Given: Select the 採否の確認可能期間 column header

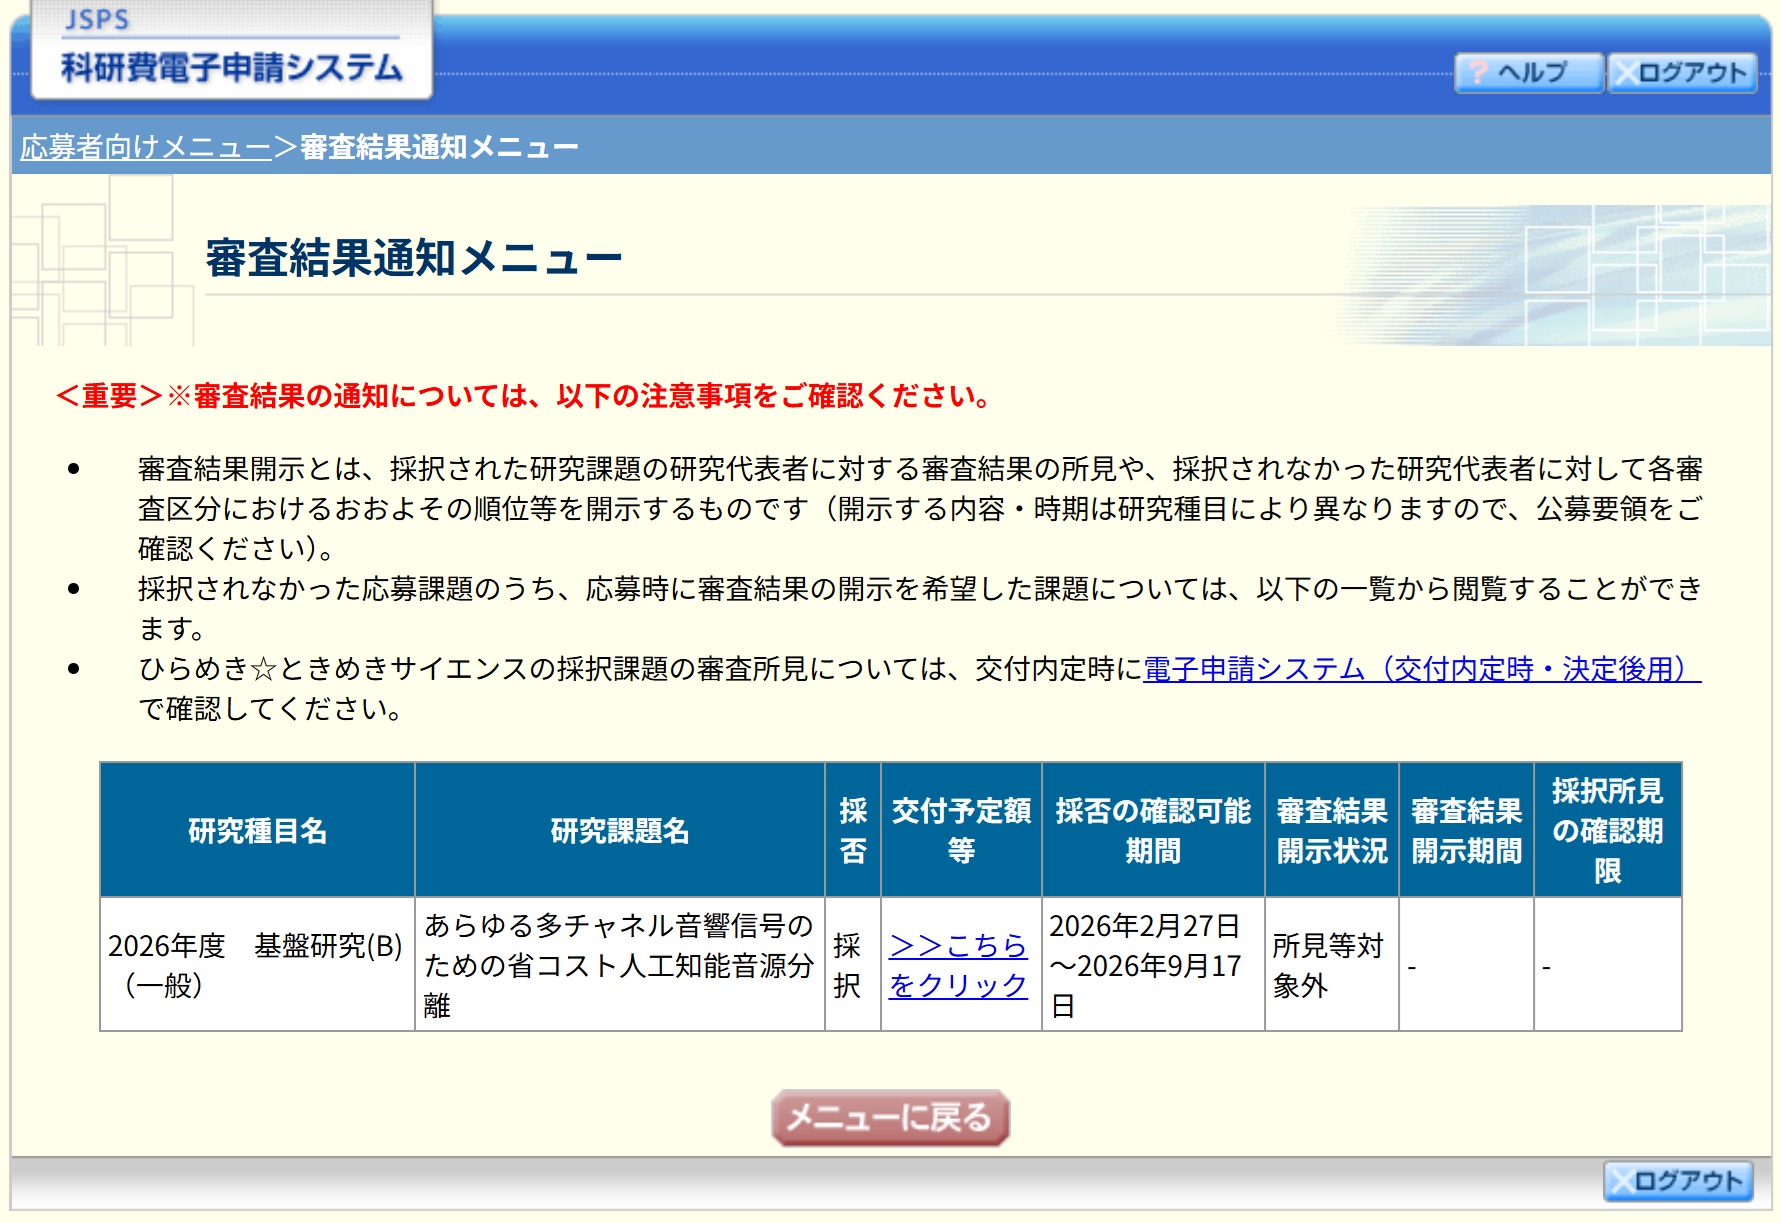Looking at the screenshot, I should pyautogui.click(x=1152, y=830).
